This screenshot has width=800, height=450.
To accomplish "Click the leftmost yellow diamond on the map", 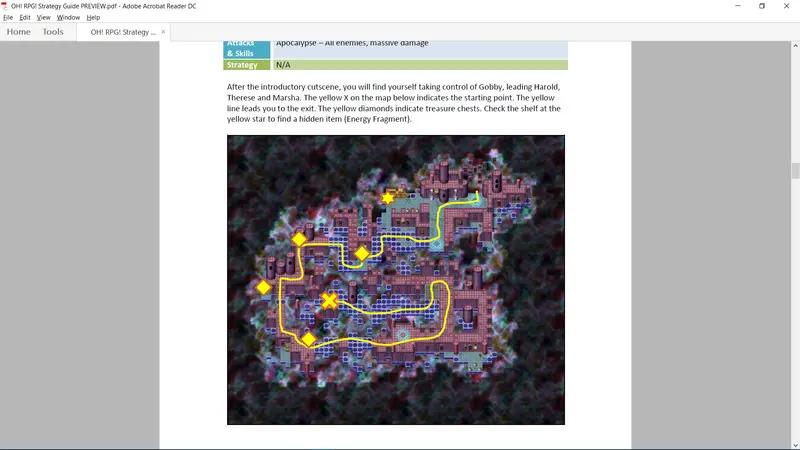I will pyautogui.click(x=263, y=288).
